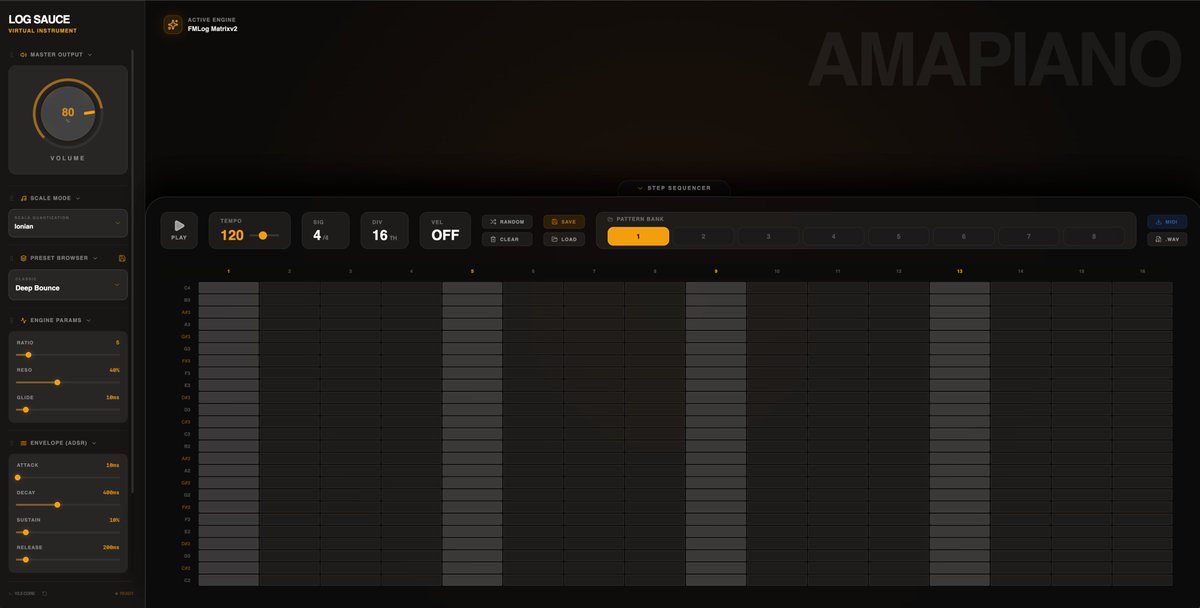1200x608 pixels.
Task: Grab the Scale Mode section drag handle
Action: [12, 198]
